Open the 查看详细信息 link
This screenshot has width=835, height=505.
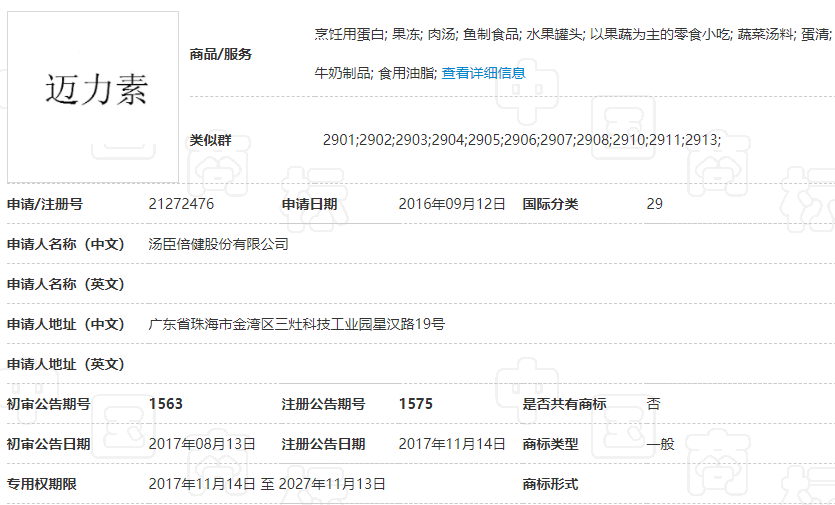[484, 73]
